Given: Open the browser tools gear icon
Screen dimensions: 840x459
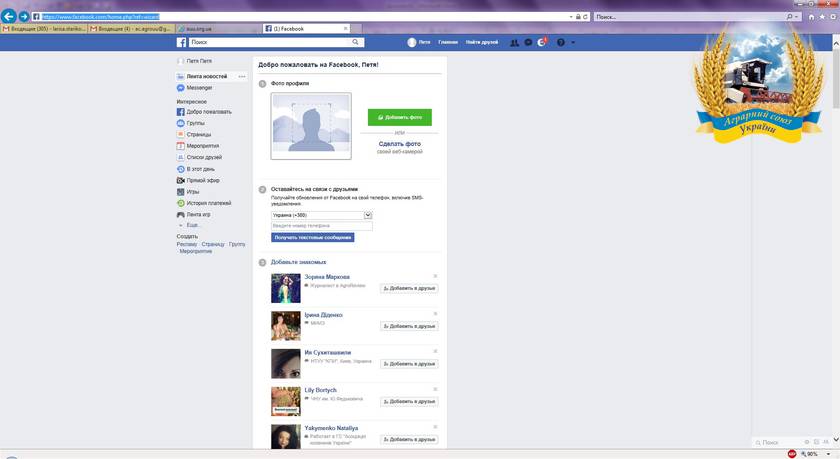Looking at the screenshot, I should coord(832,17).
